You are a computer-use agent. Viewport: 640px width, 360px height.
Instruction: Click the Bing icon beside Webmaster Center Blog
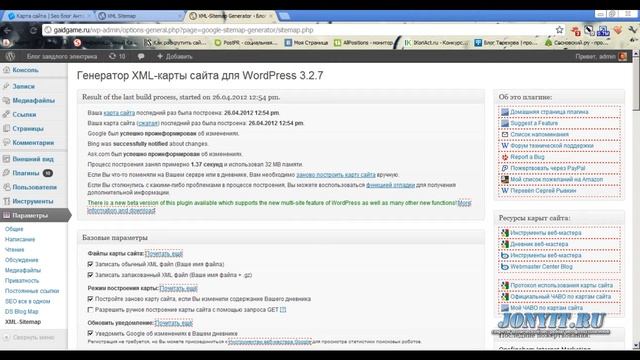pos(505,267)
